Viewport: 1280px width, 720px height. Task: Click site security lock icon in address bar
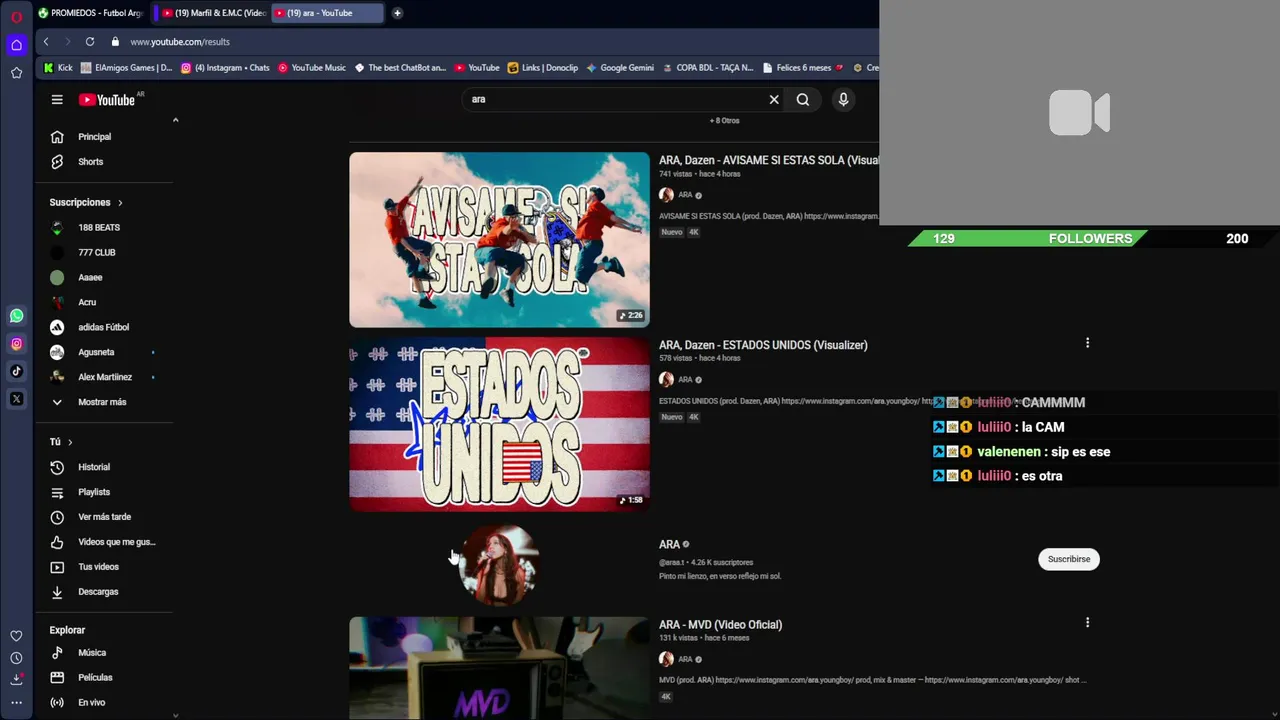point(115,42)
